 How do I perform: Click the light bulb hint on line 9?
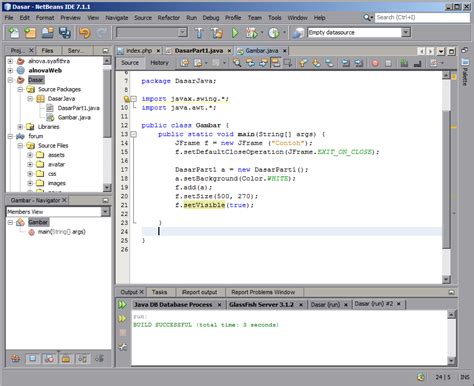(127, 99)
